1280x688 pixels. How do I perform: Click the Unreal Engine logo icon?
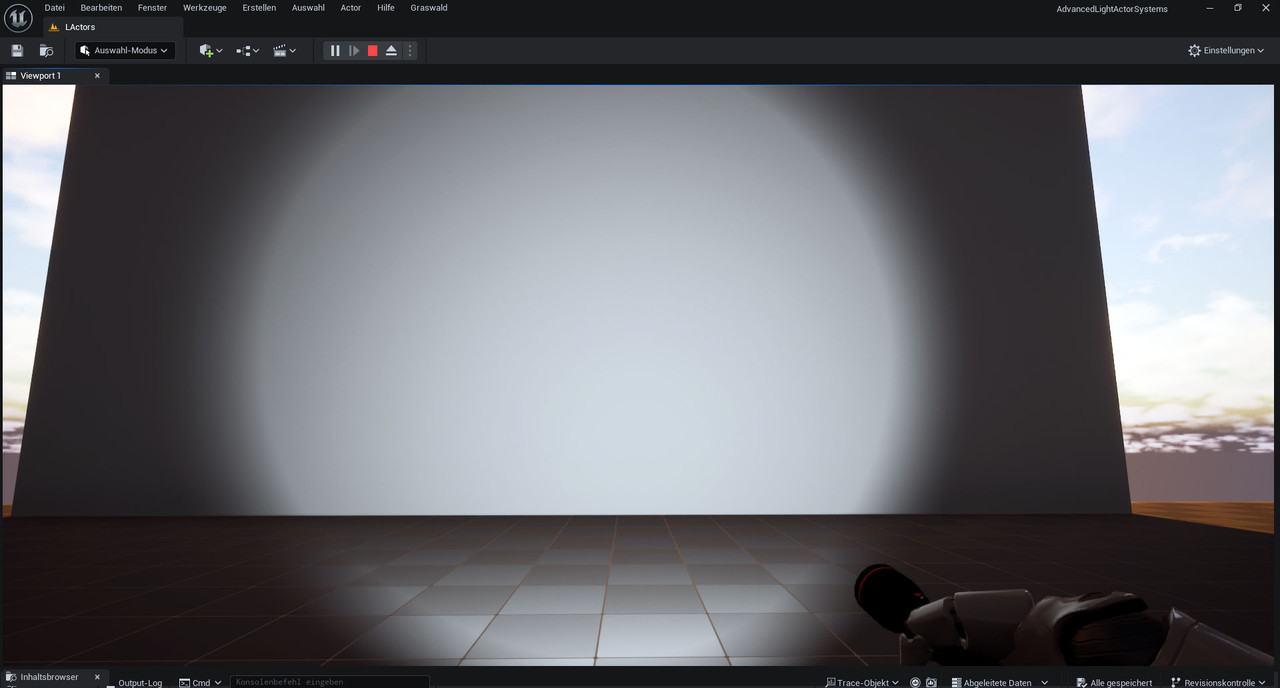click(18, 18)
